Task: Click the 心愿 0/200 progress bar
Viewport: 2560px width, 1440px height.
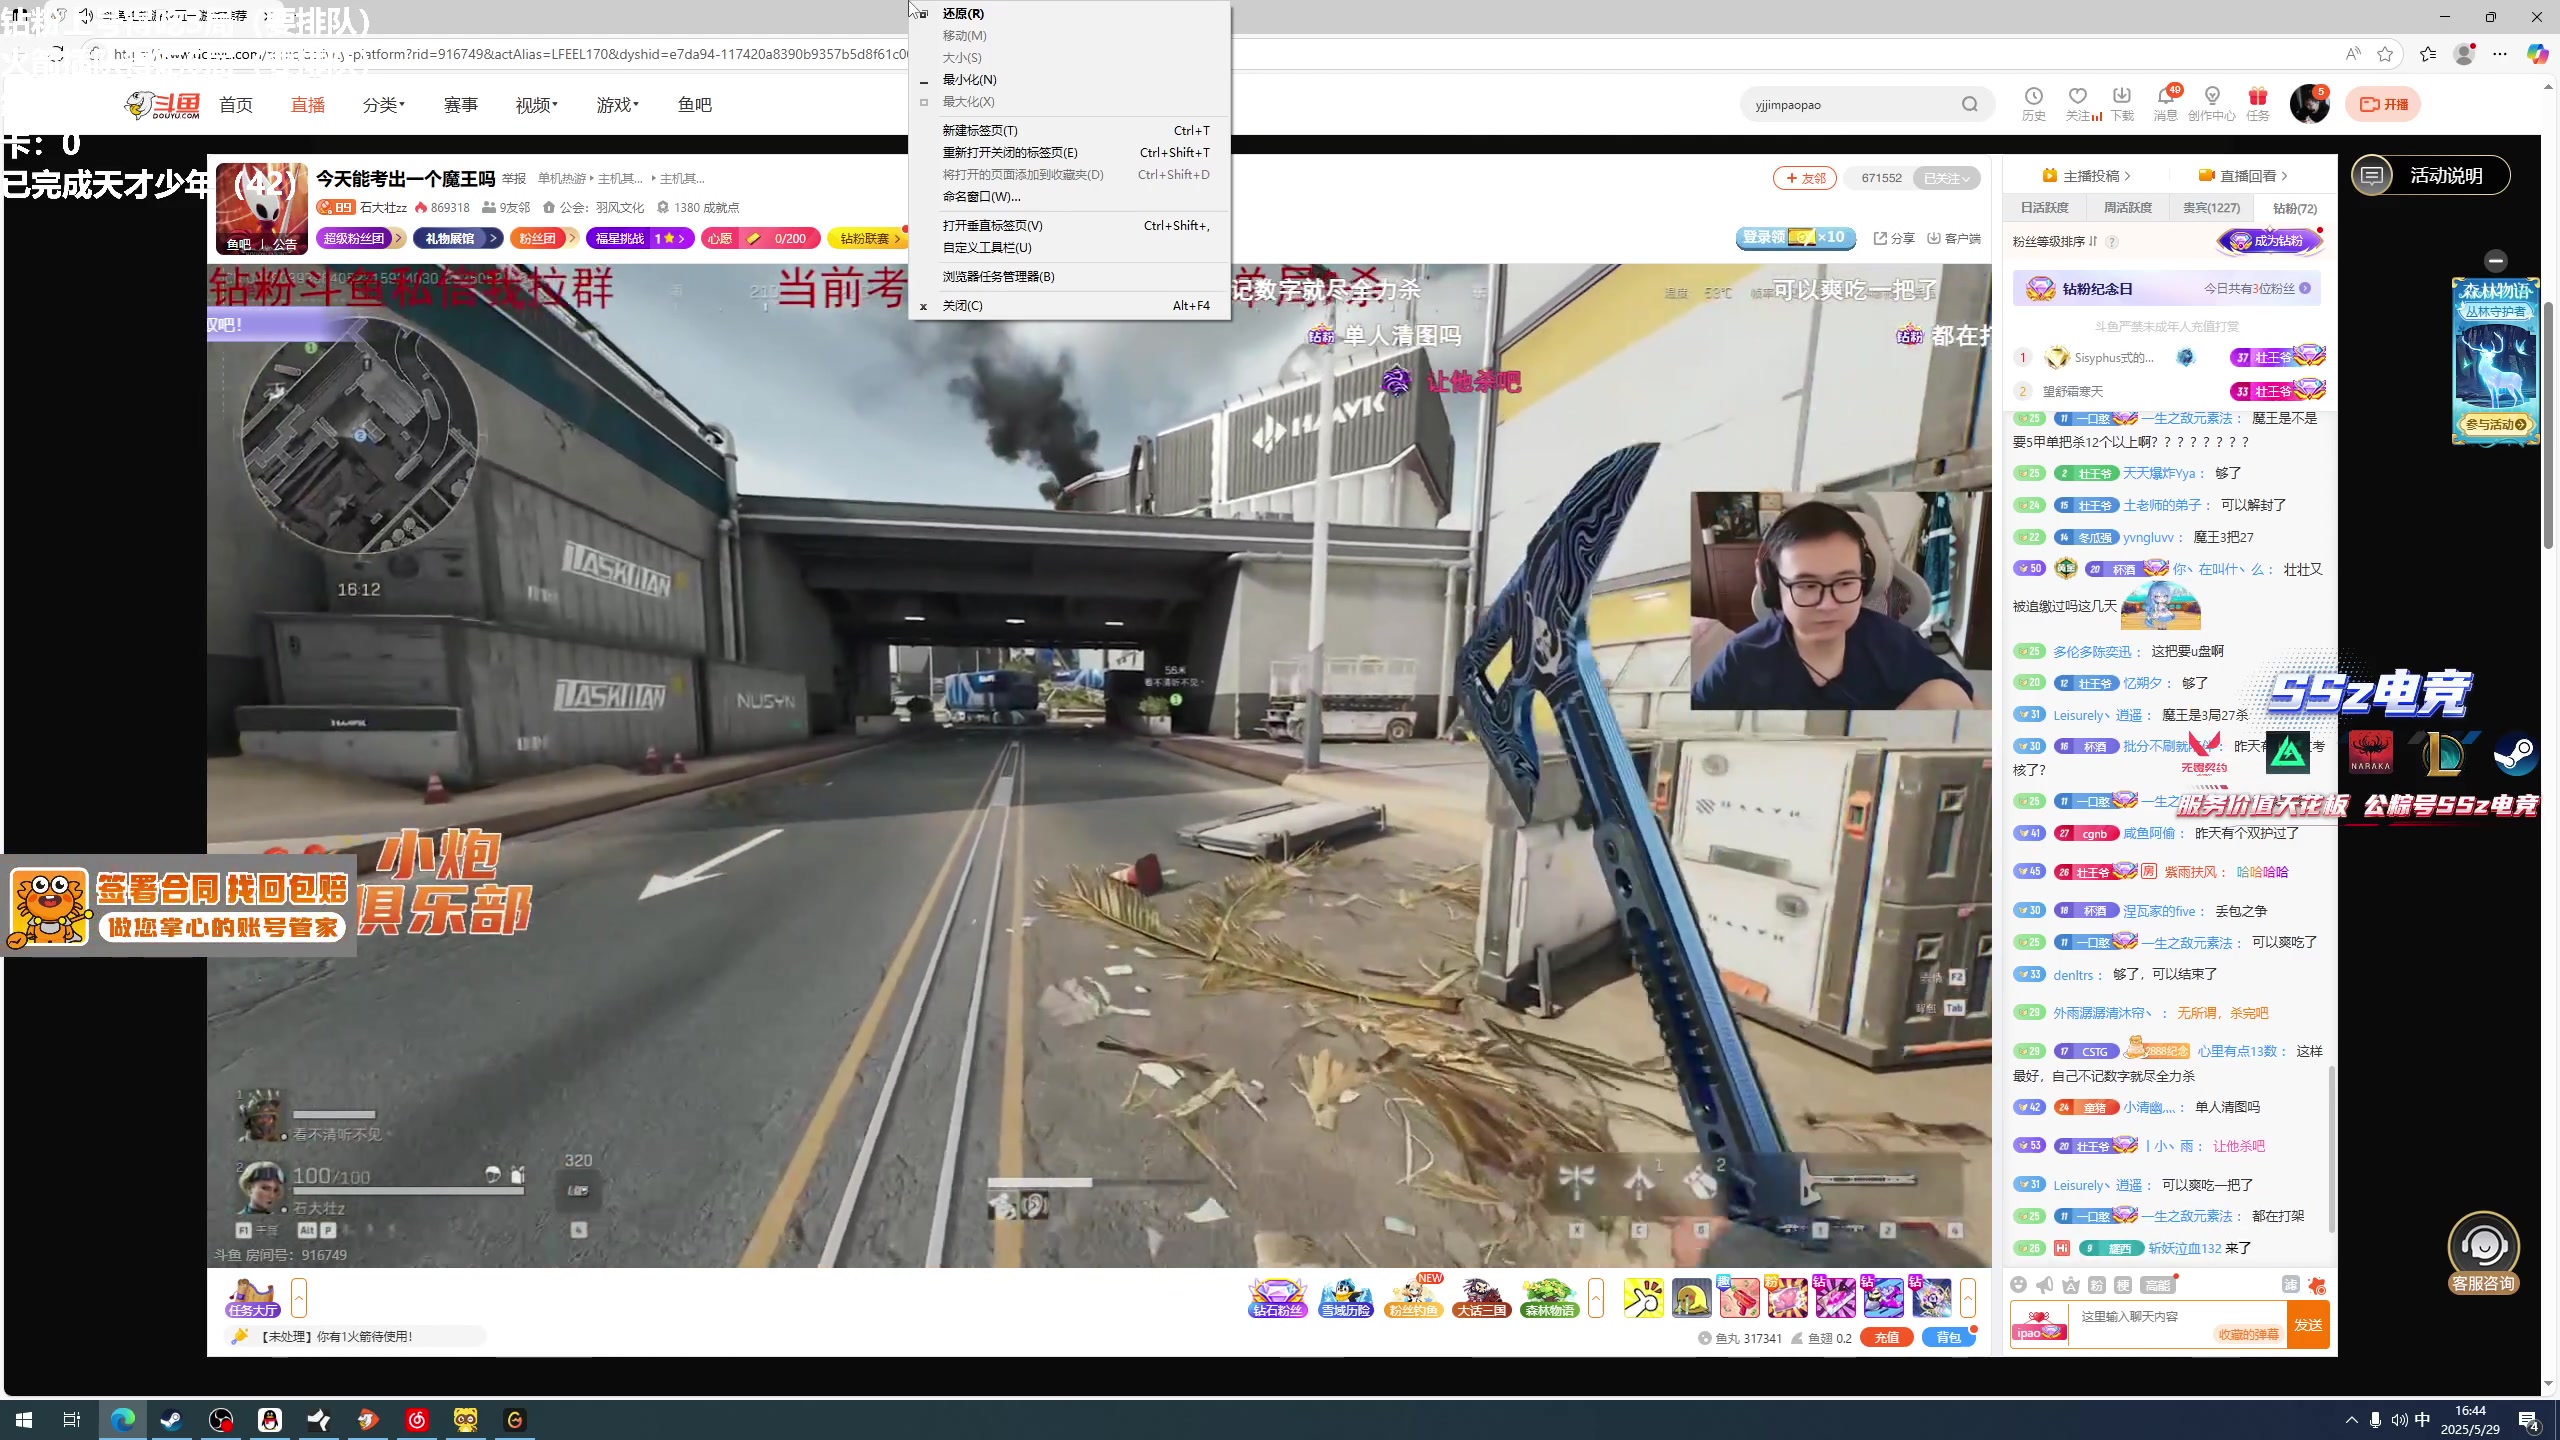Action: [x=760, y=238]
